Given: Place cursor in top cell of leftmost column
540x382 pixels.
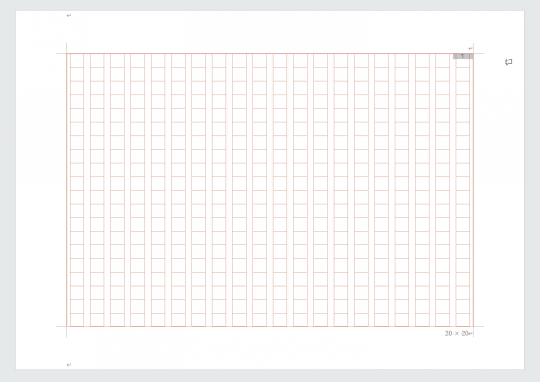Looking at the screenshot, I should click(x=77, y=61).
